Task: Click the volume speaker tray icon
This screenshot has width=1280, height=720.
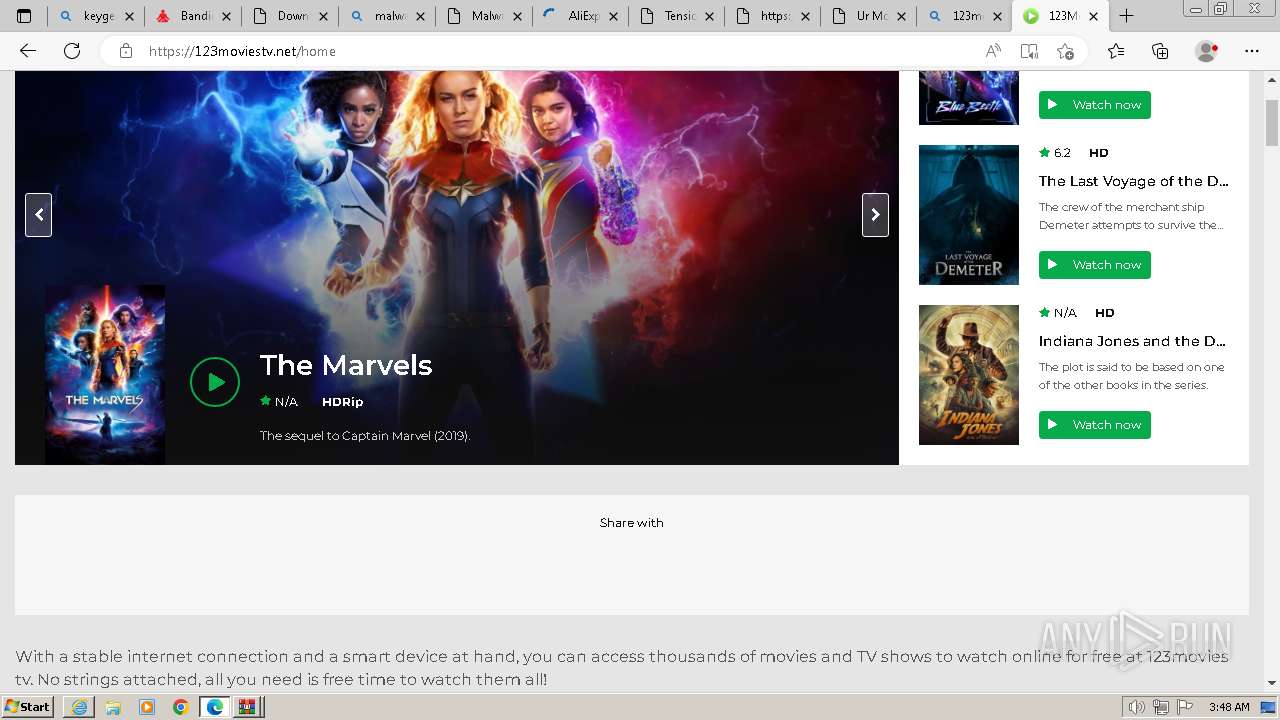Action: point(1136,707)
